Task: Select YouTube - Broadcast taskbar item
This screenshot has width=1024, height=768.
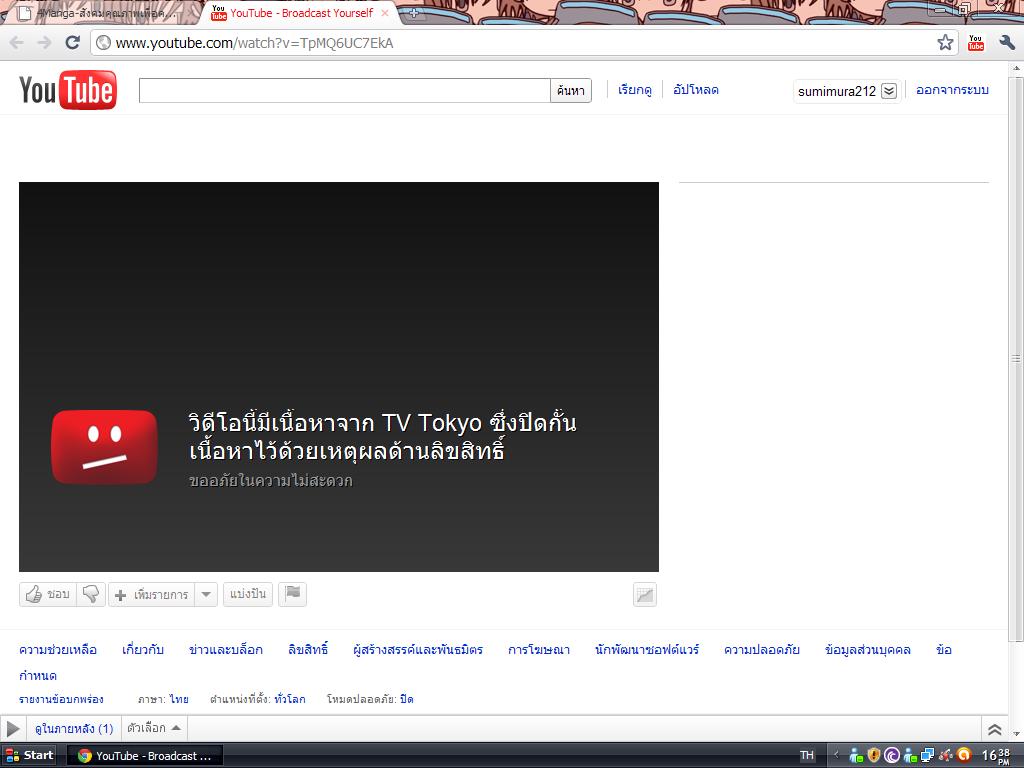Action: [x=145, y=756]
